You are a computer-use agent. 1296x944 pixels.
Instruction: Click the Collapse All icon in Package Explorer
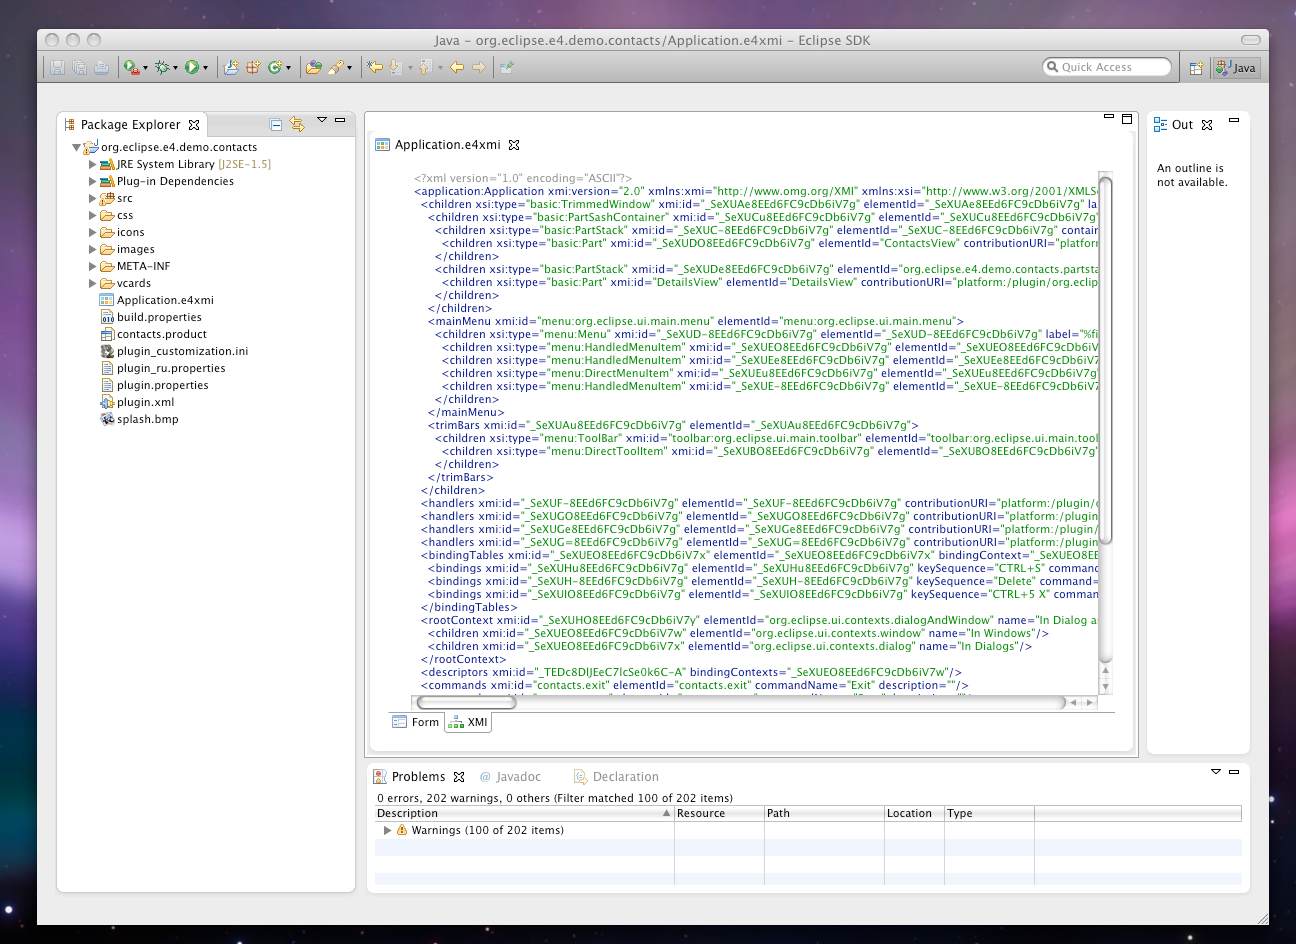pos(276,125)
